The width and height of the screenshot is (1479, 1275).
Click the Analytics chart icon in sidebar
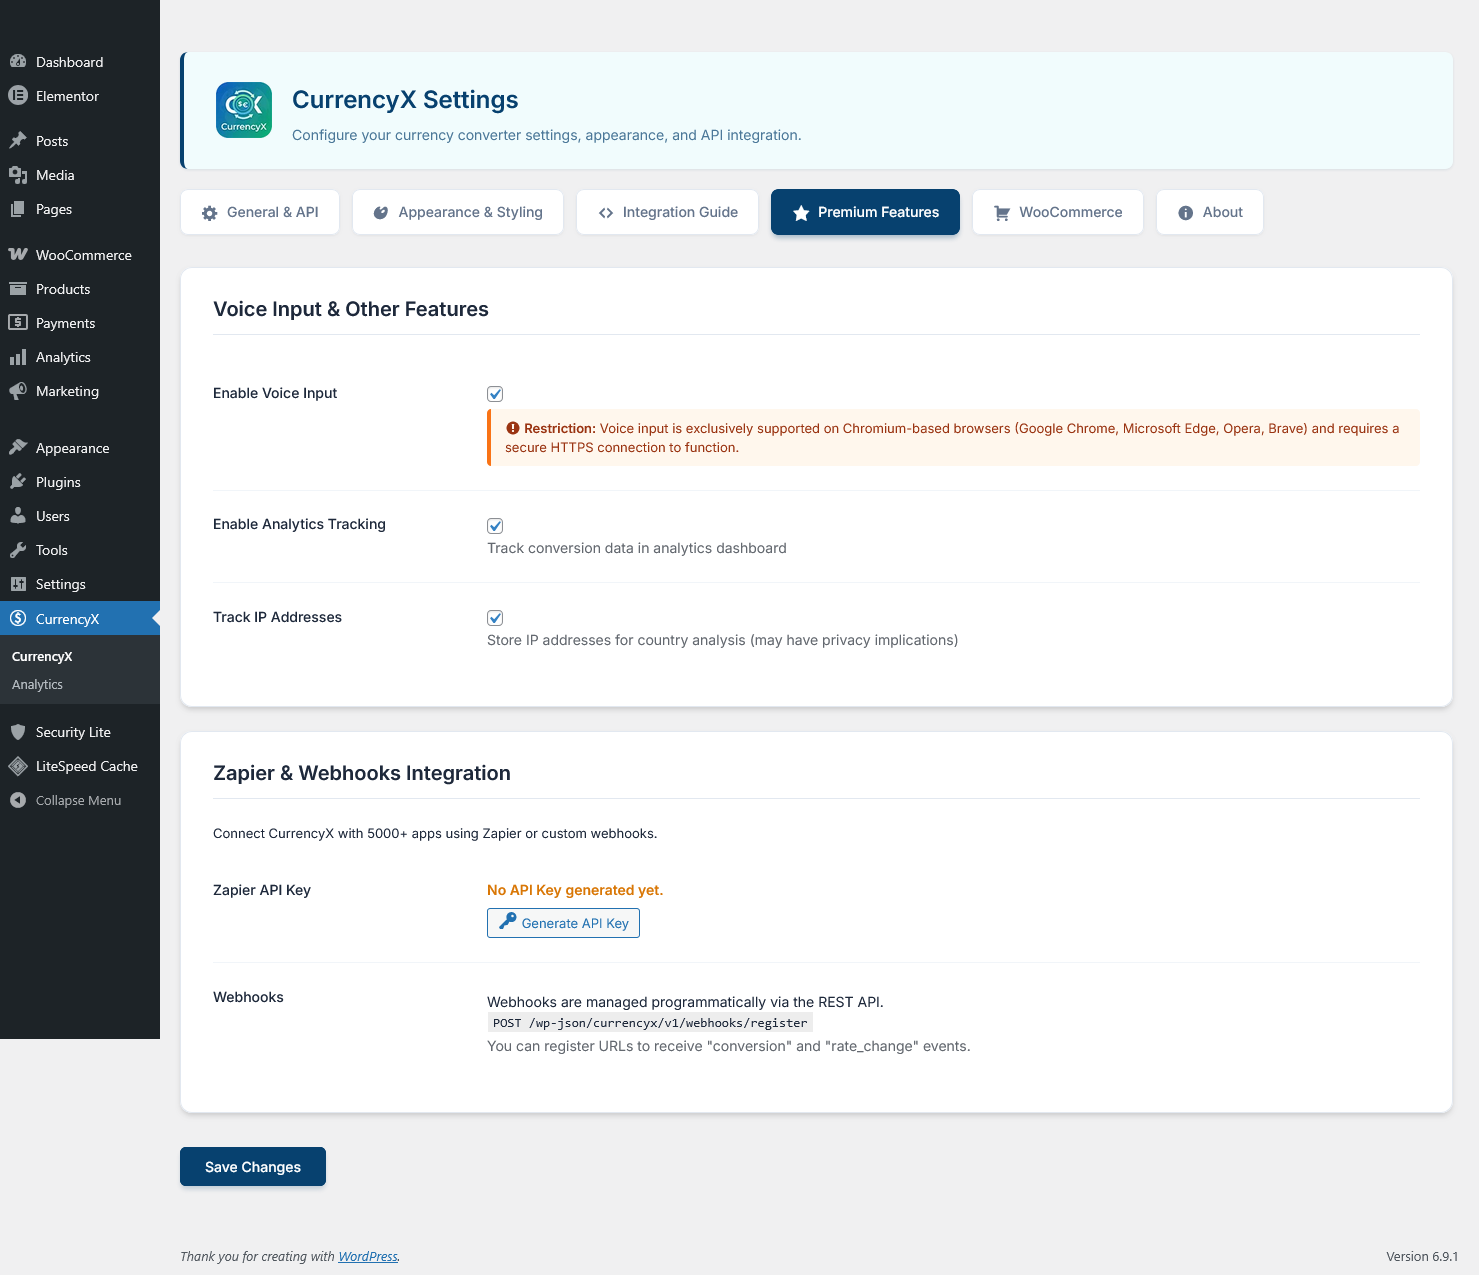(18, 357)
